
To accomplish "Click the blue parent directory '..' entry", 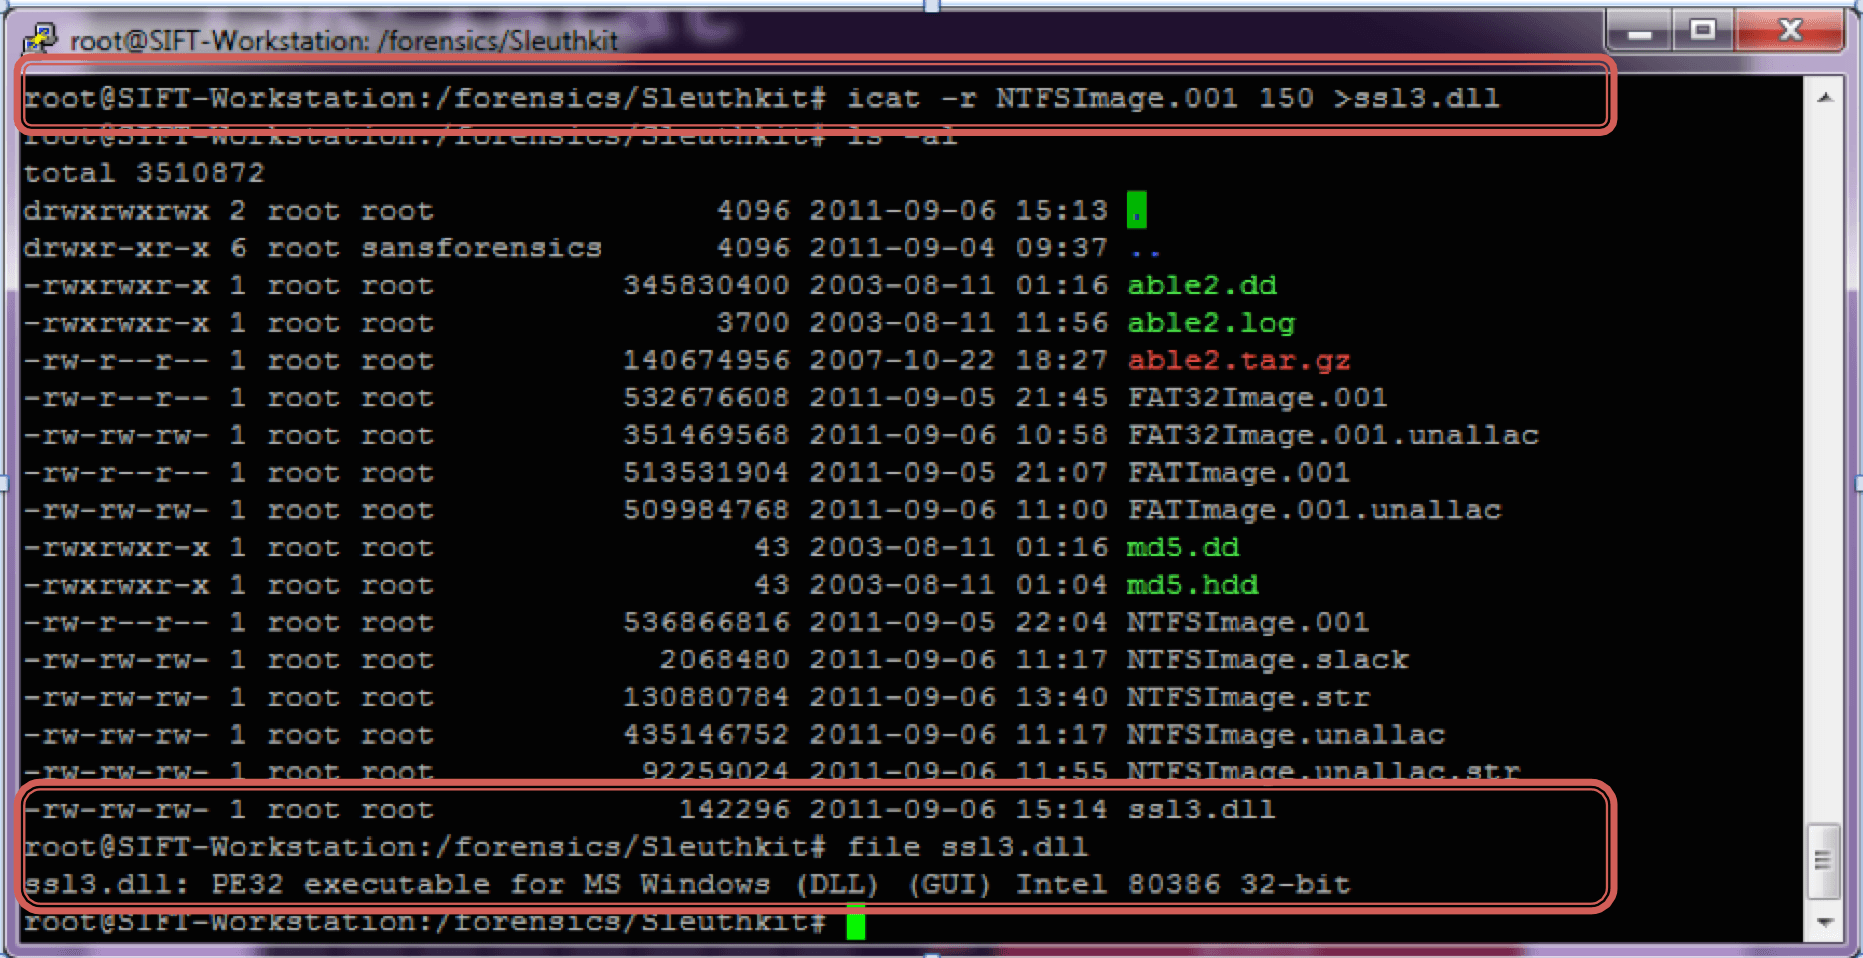I will [x=1143, y=249].
